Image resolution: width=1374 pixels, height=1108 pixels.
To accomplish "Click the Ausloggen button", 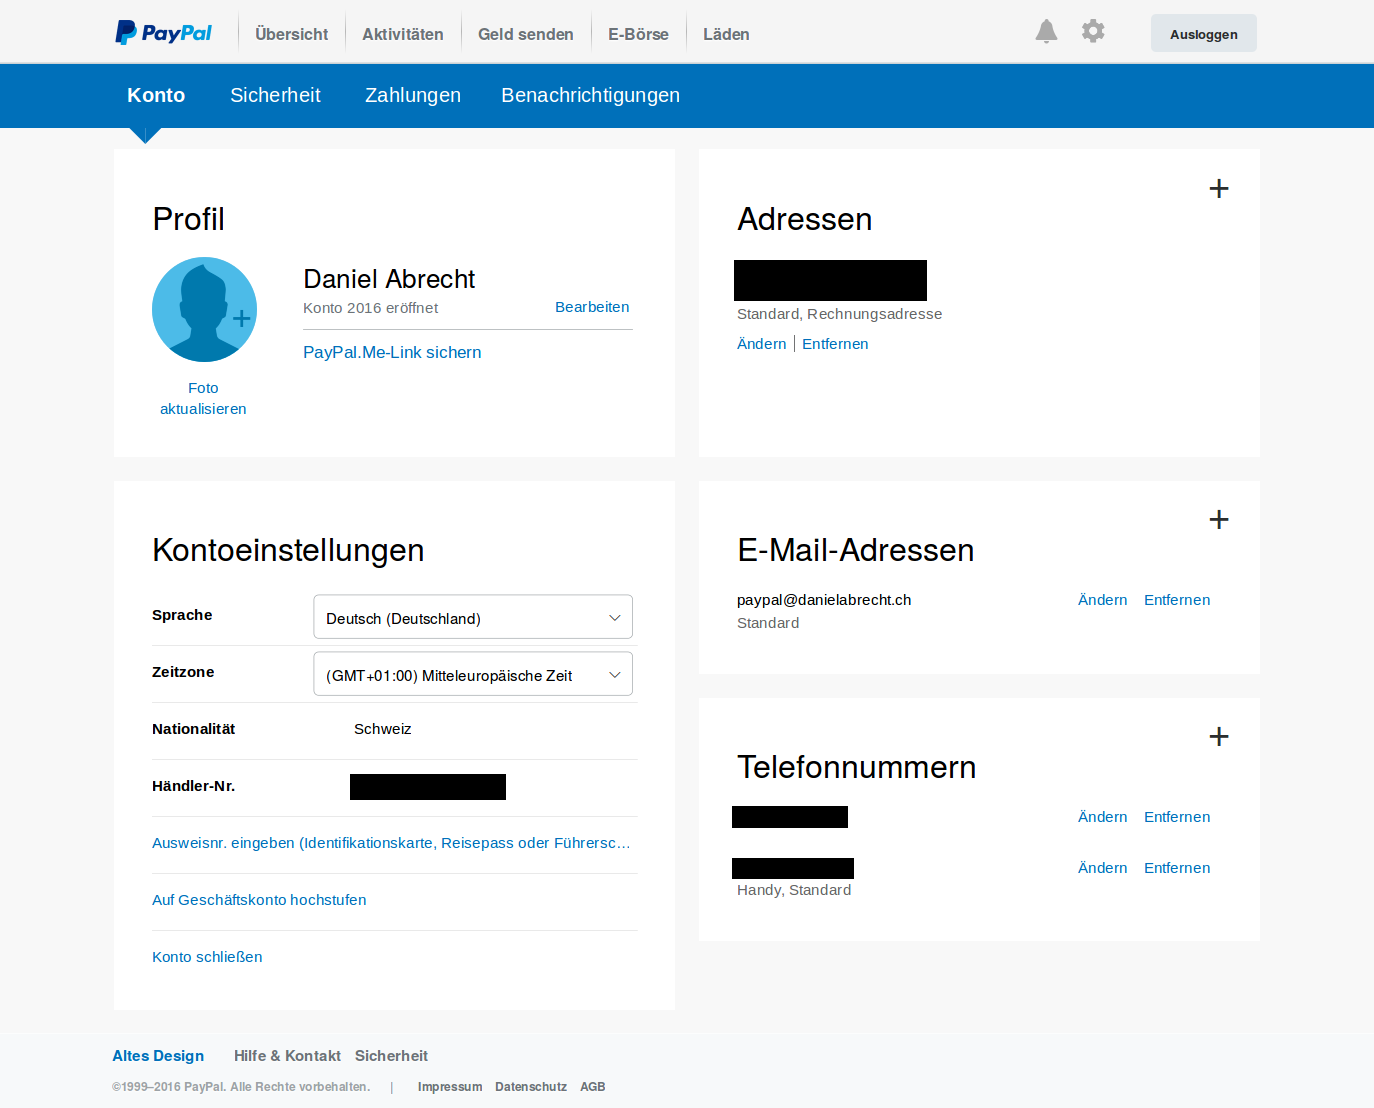I will (x=1204, y=33).
